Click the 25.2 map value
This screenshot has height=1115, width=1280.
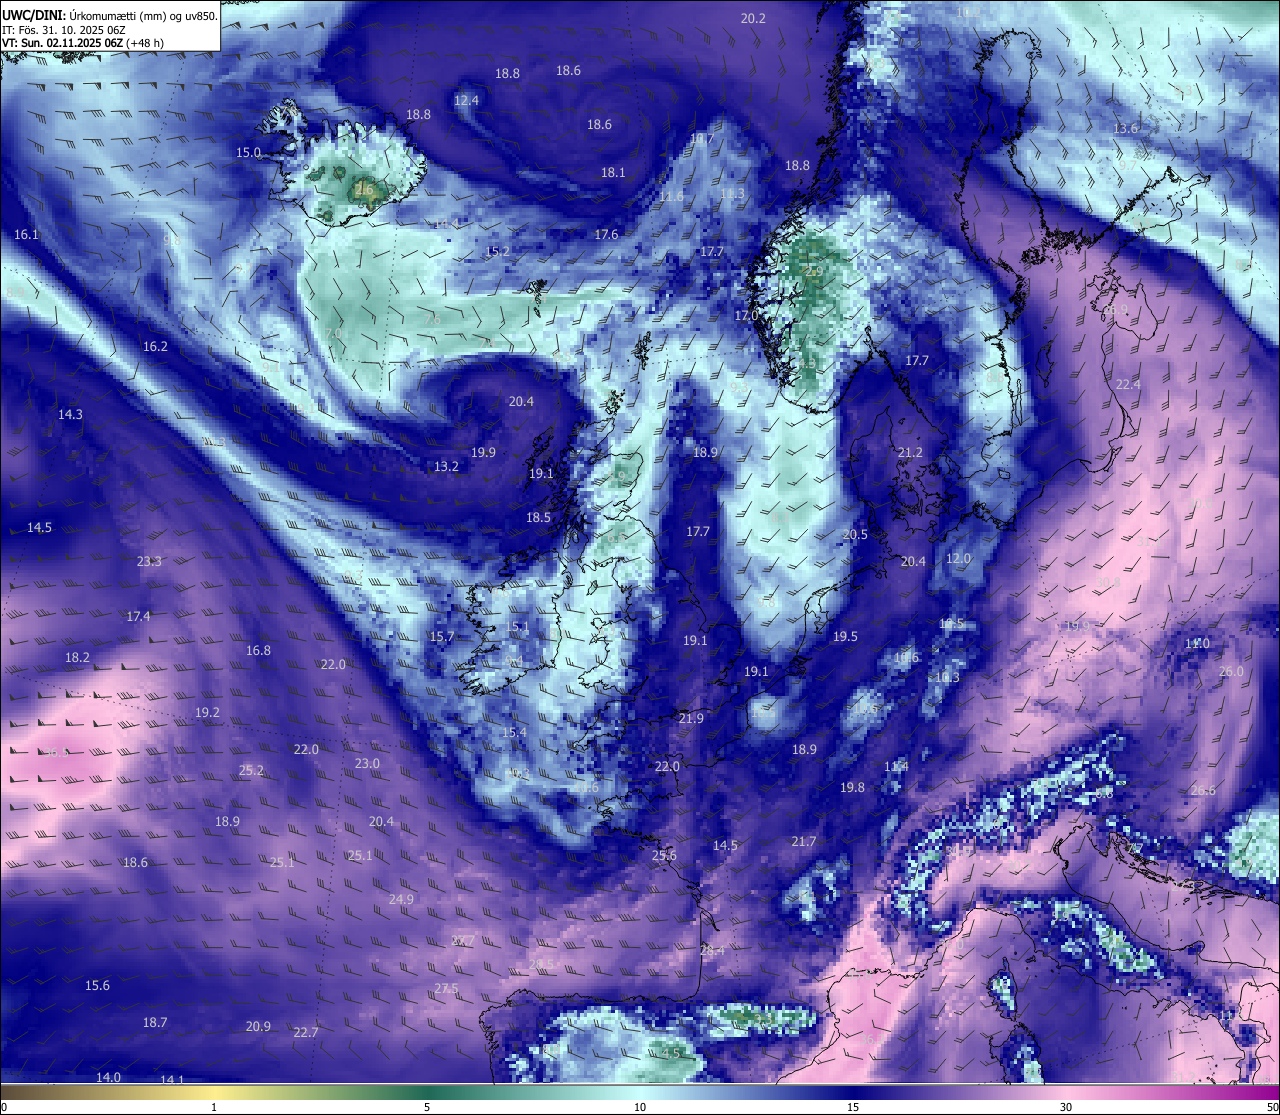tap(251, 771)
